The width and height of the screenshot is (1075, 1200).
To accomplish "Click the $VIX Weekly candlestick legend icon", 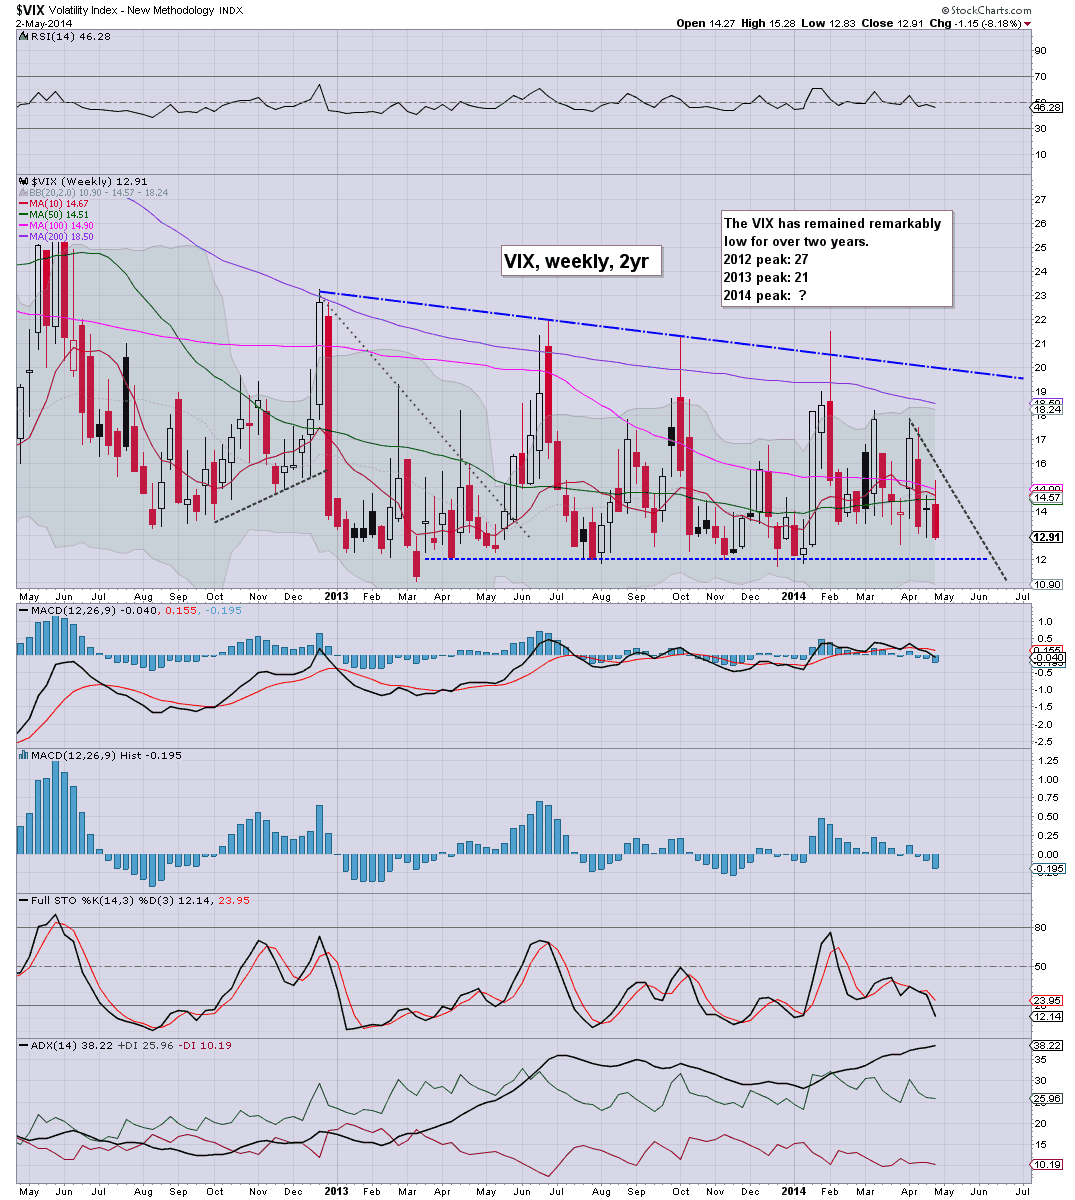I will (24, 181).
